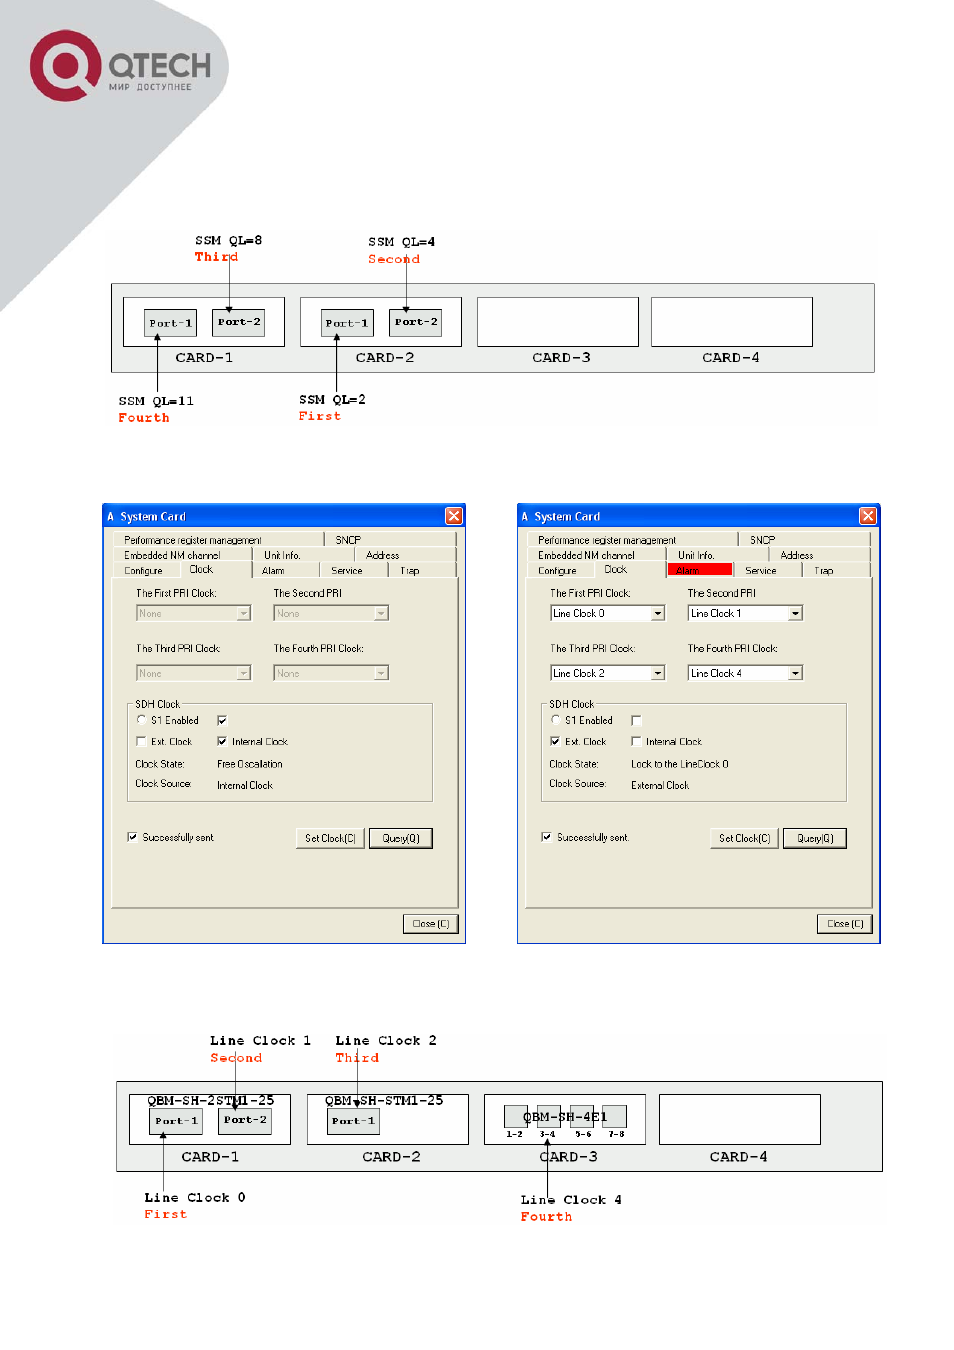
Task: Click Set Clock(C) in the right dialog
Action: tap(744, 838)
